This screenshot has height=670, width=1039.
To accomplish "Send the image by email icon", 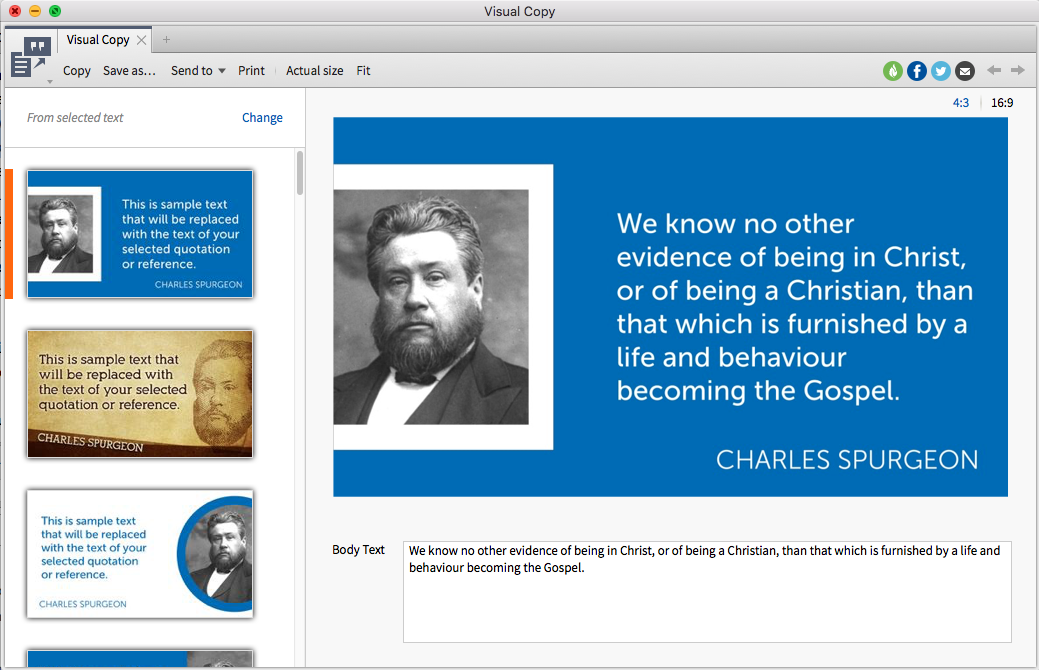I will (964, 71).
